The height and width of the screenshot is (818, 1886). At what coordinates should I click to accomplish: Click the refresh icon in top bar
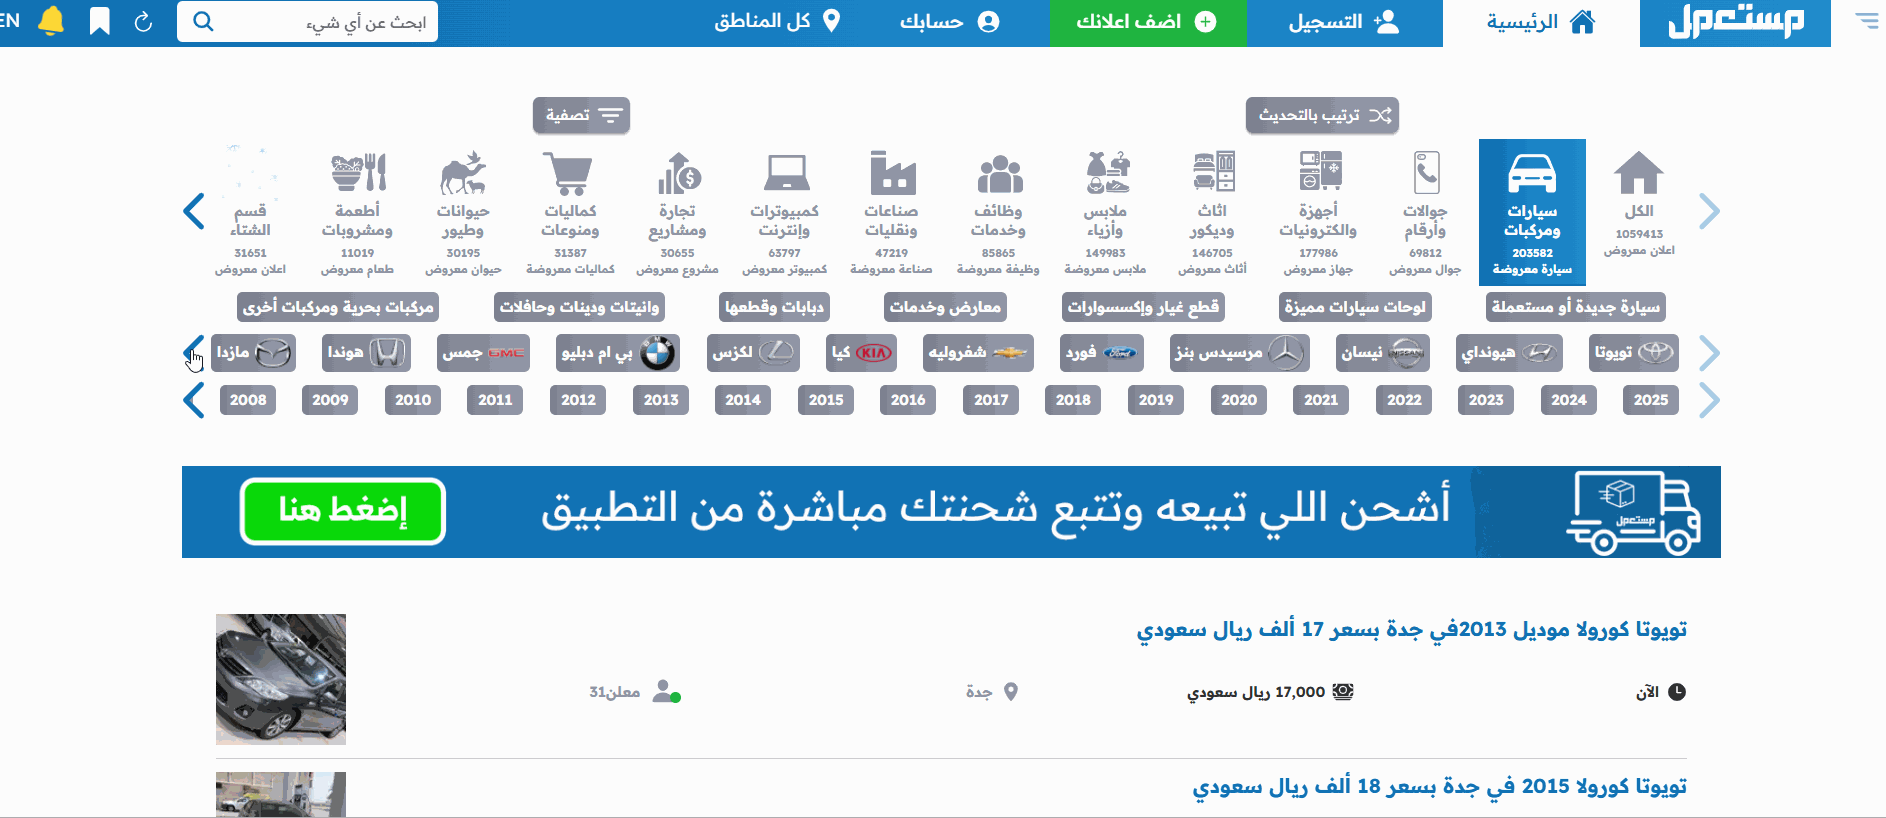pos(143,21)
